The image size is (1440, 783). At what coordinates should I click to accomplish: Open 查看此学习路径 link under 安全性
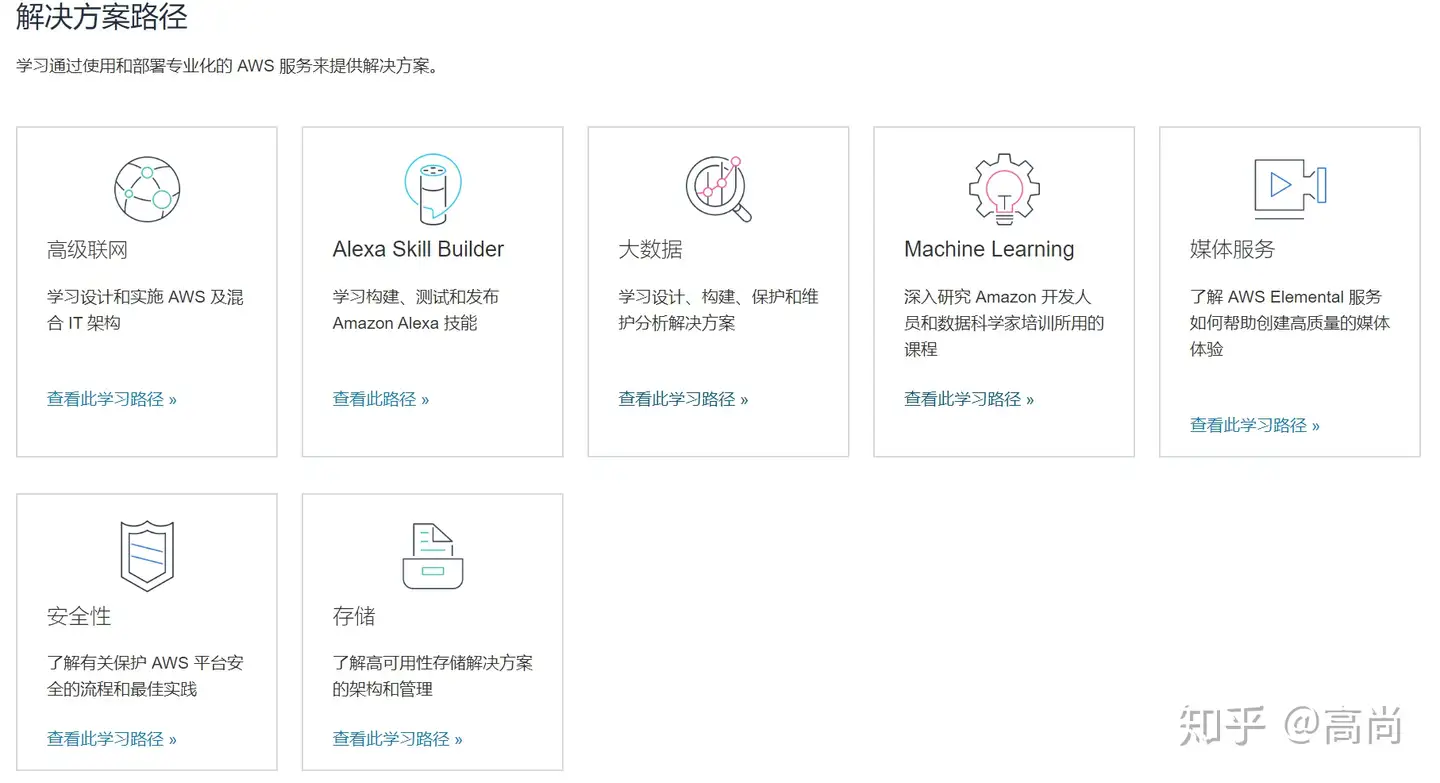point(112,739)
